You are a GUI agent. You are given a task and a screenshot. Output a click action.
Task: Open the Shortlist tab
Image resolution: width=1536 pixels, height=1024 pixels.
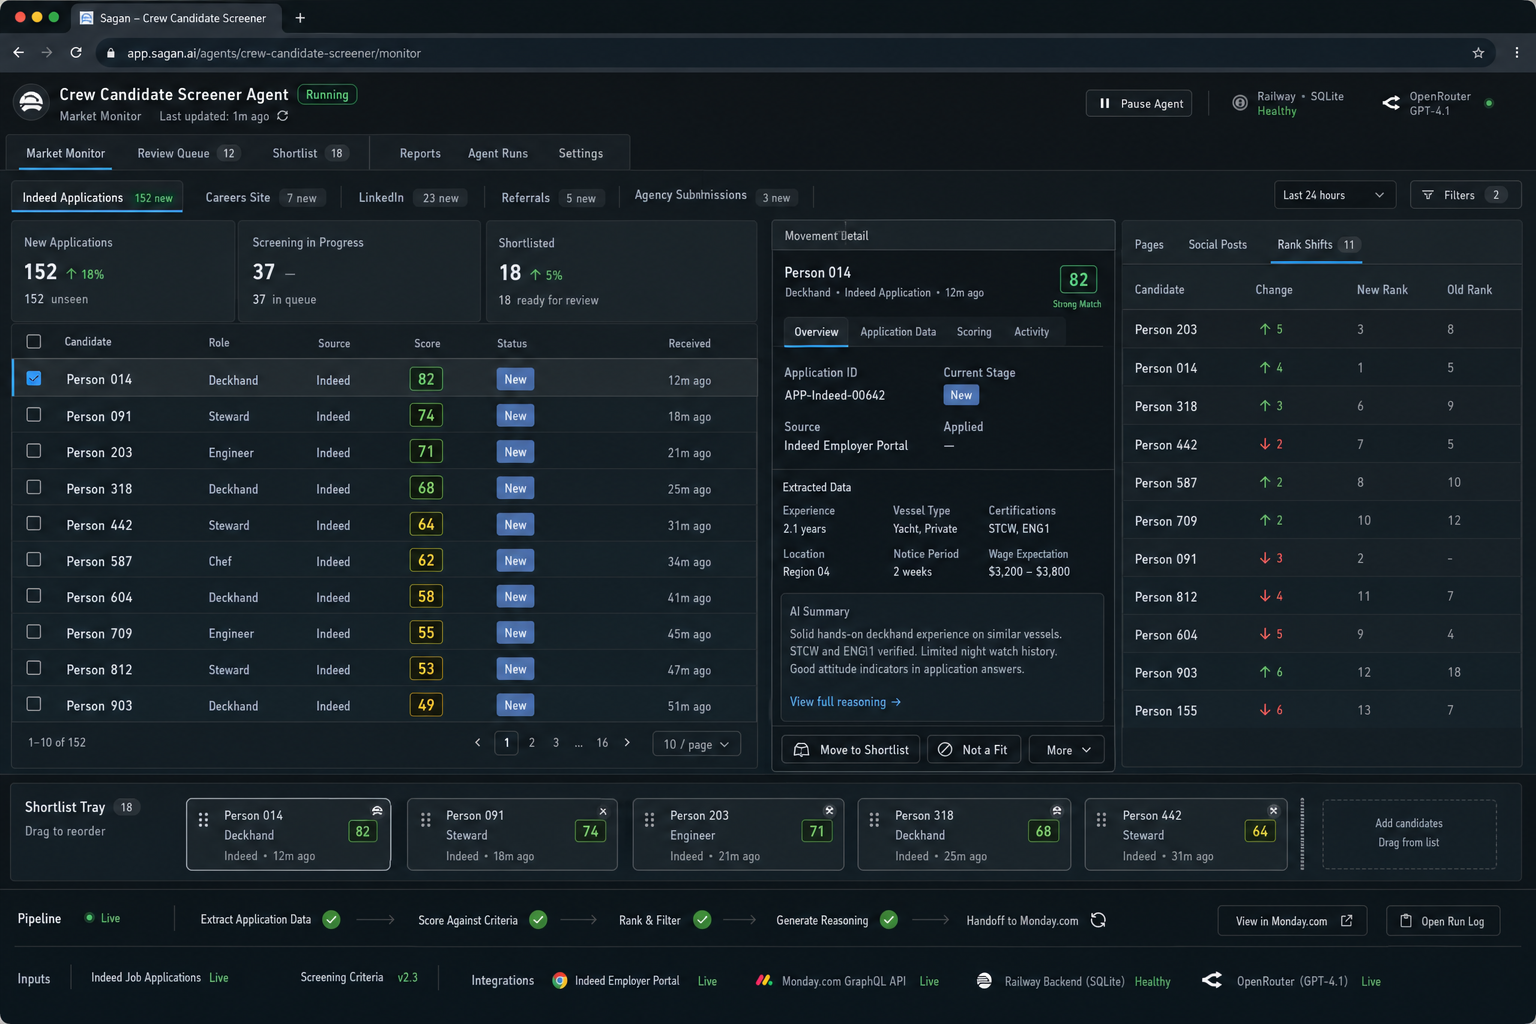[x=309, y=153]
